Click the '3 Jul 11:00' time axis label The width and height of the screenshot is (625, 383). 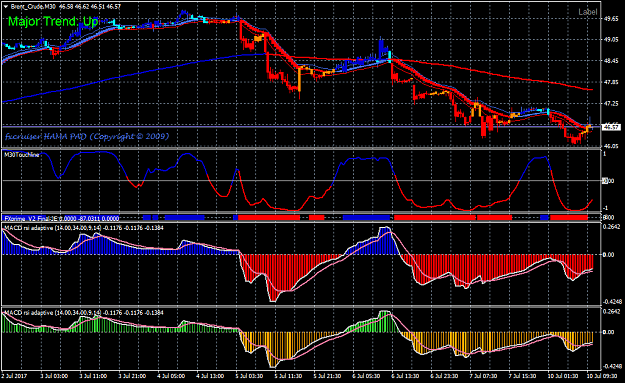(93, 376)
